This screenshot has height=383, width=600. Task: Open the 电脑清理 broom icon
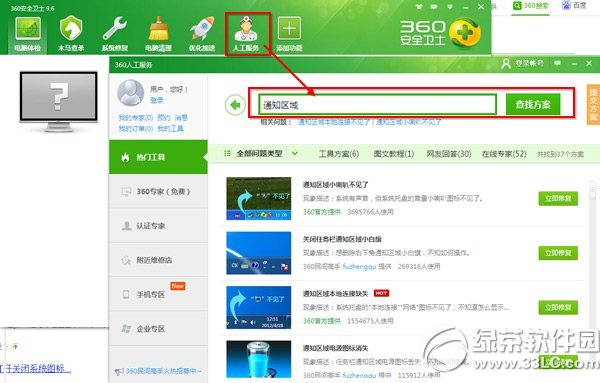click(x=158, y=33)
